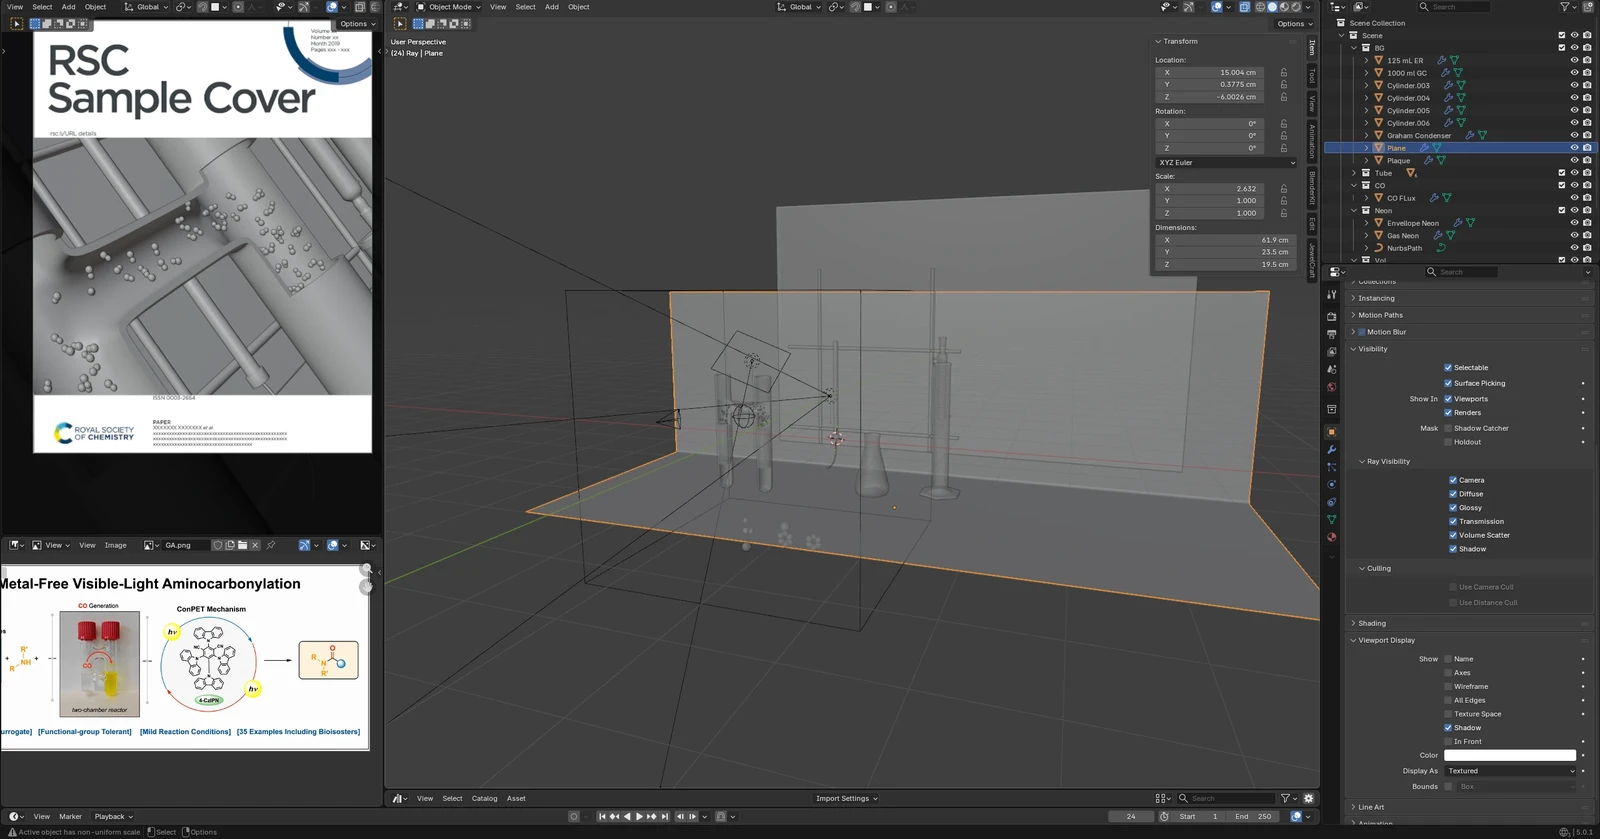The height and width of the screenshot is (839, 1600).
Task: Jump to the timeline end frame
Action: 664,816
